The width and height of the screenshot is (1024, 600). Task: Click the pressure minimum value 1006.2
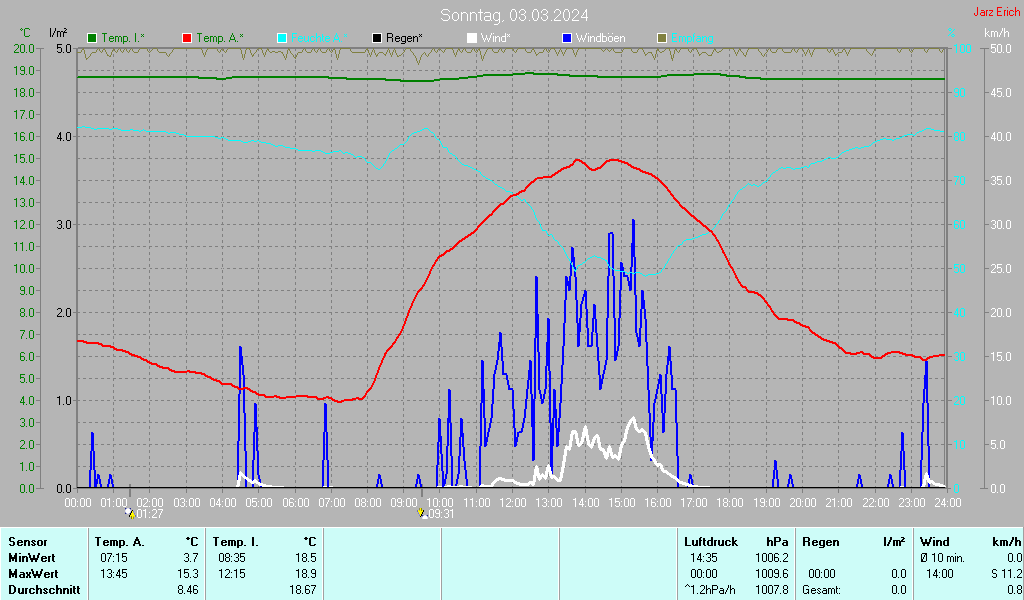772,558
